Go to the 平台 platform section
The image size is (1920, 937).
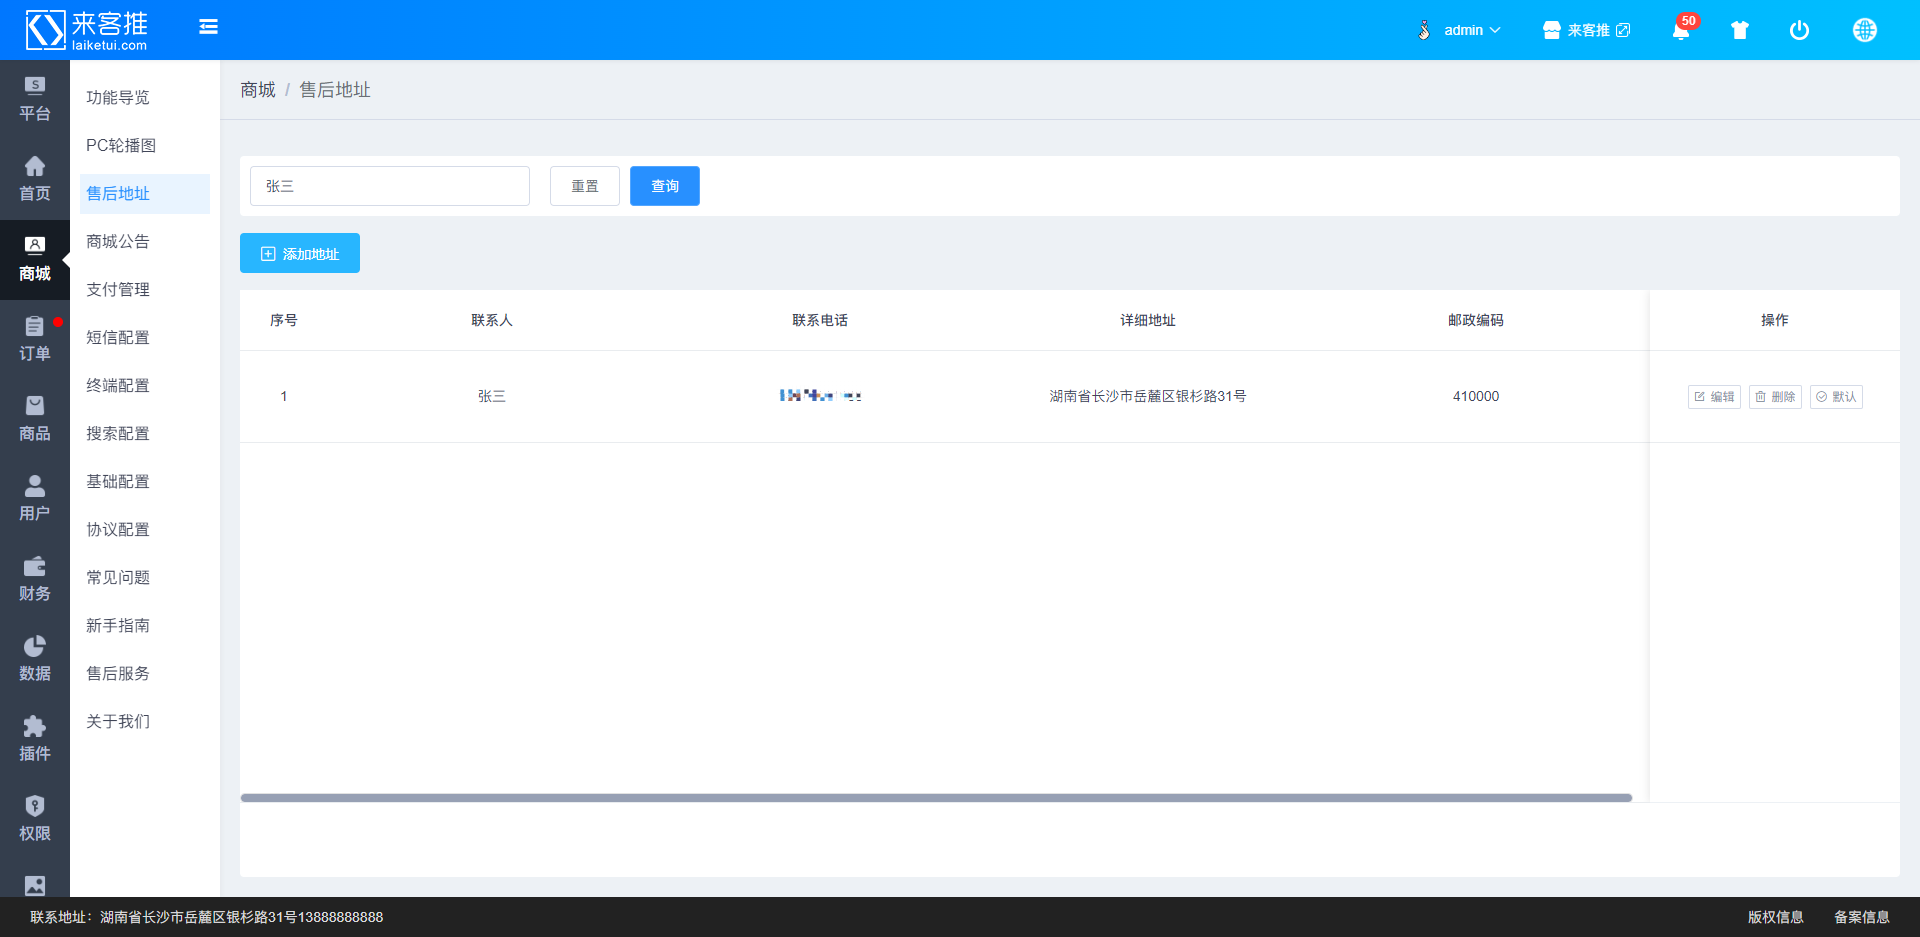[x=35, y=100]
